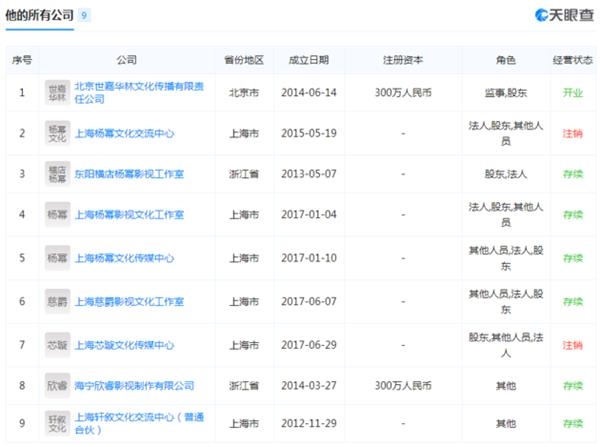Viewport: 600px width, 447px height.
Task: Select the date 2017-01-04
Action: tap(309, 215)
